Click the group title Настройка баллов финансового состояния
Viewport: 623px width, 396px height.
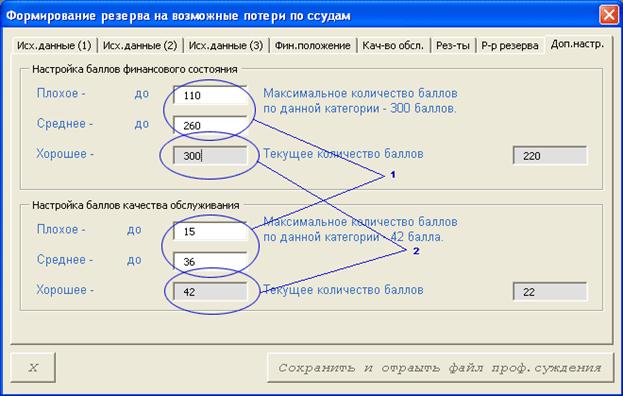point(135,69)
